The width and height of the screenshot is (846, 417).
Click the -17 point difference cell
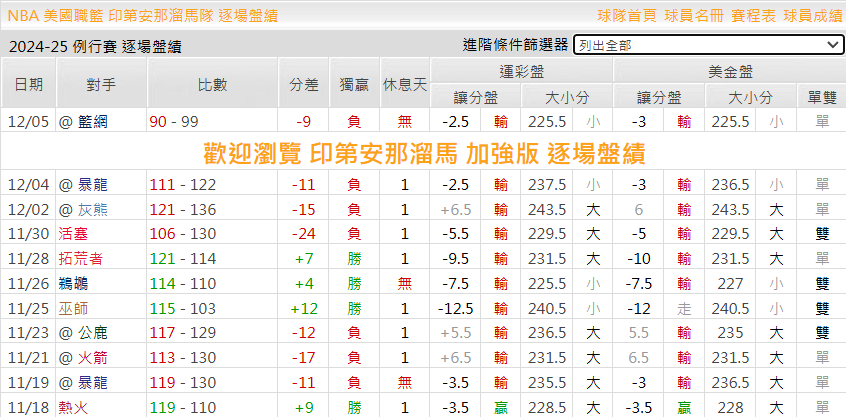coord(304,357)
